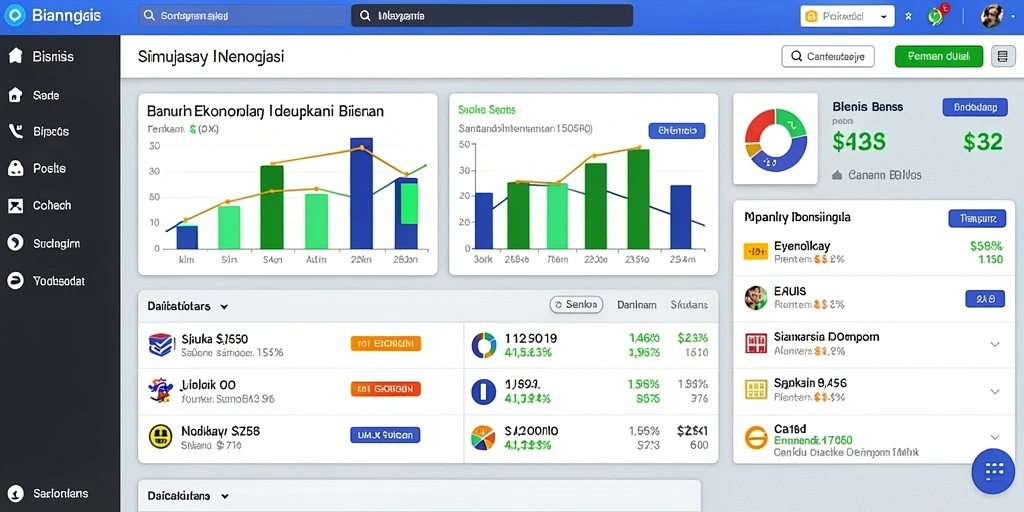Select the Cohech envelope icon in sidebar
Screen dimensions: 1024x512
point(15,206)
